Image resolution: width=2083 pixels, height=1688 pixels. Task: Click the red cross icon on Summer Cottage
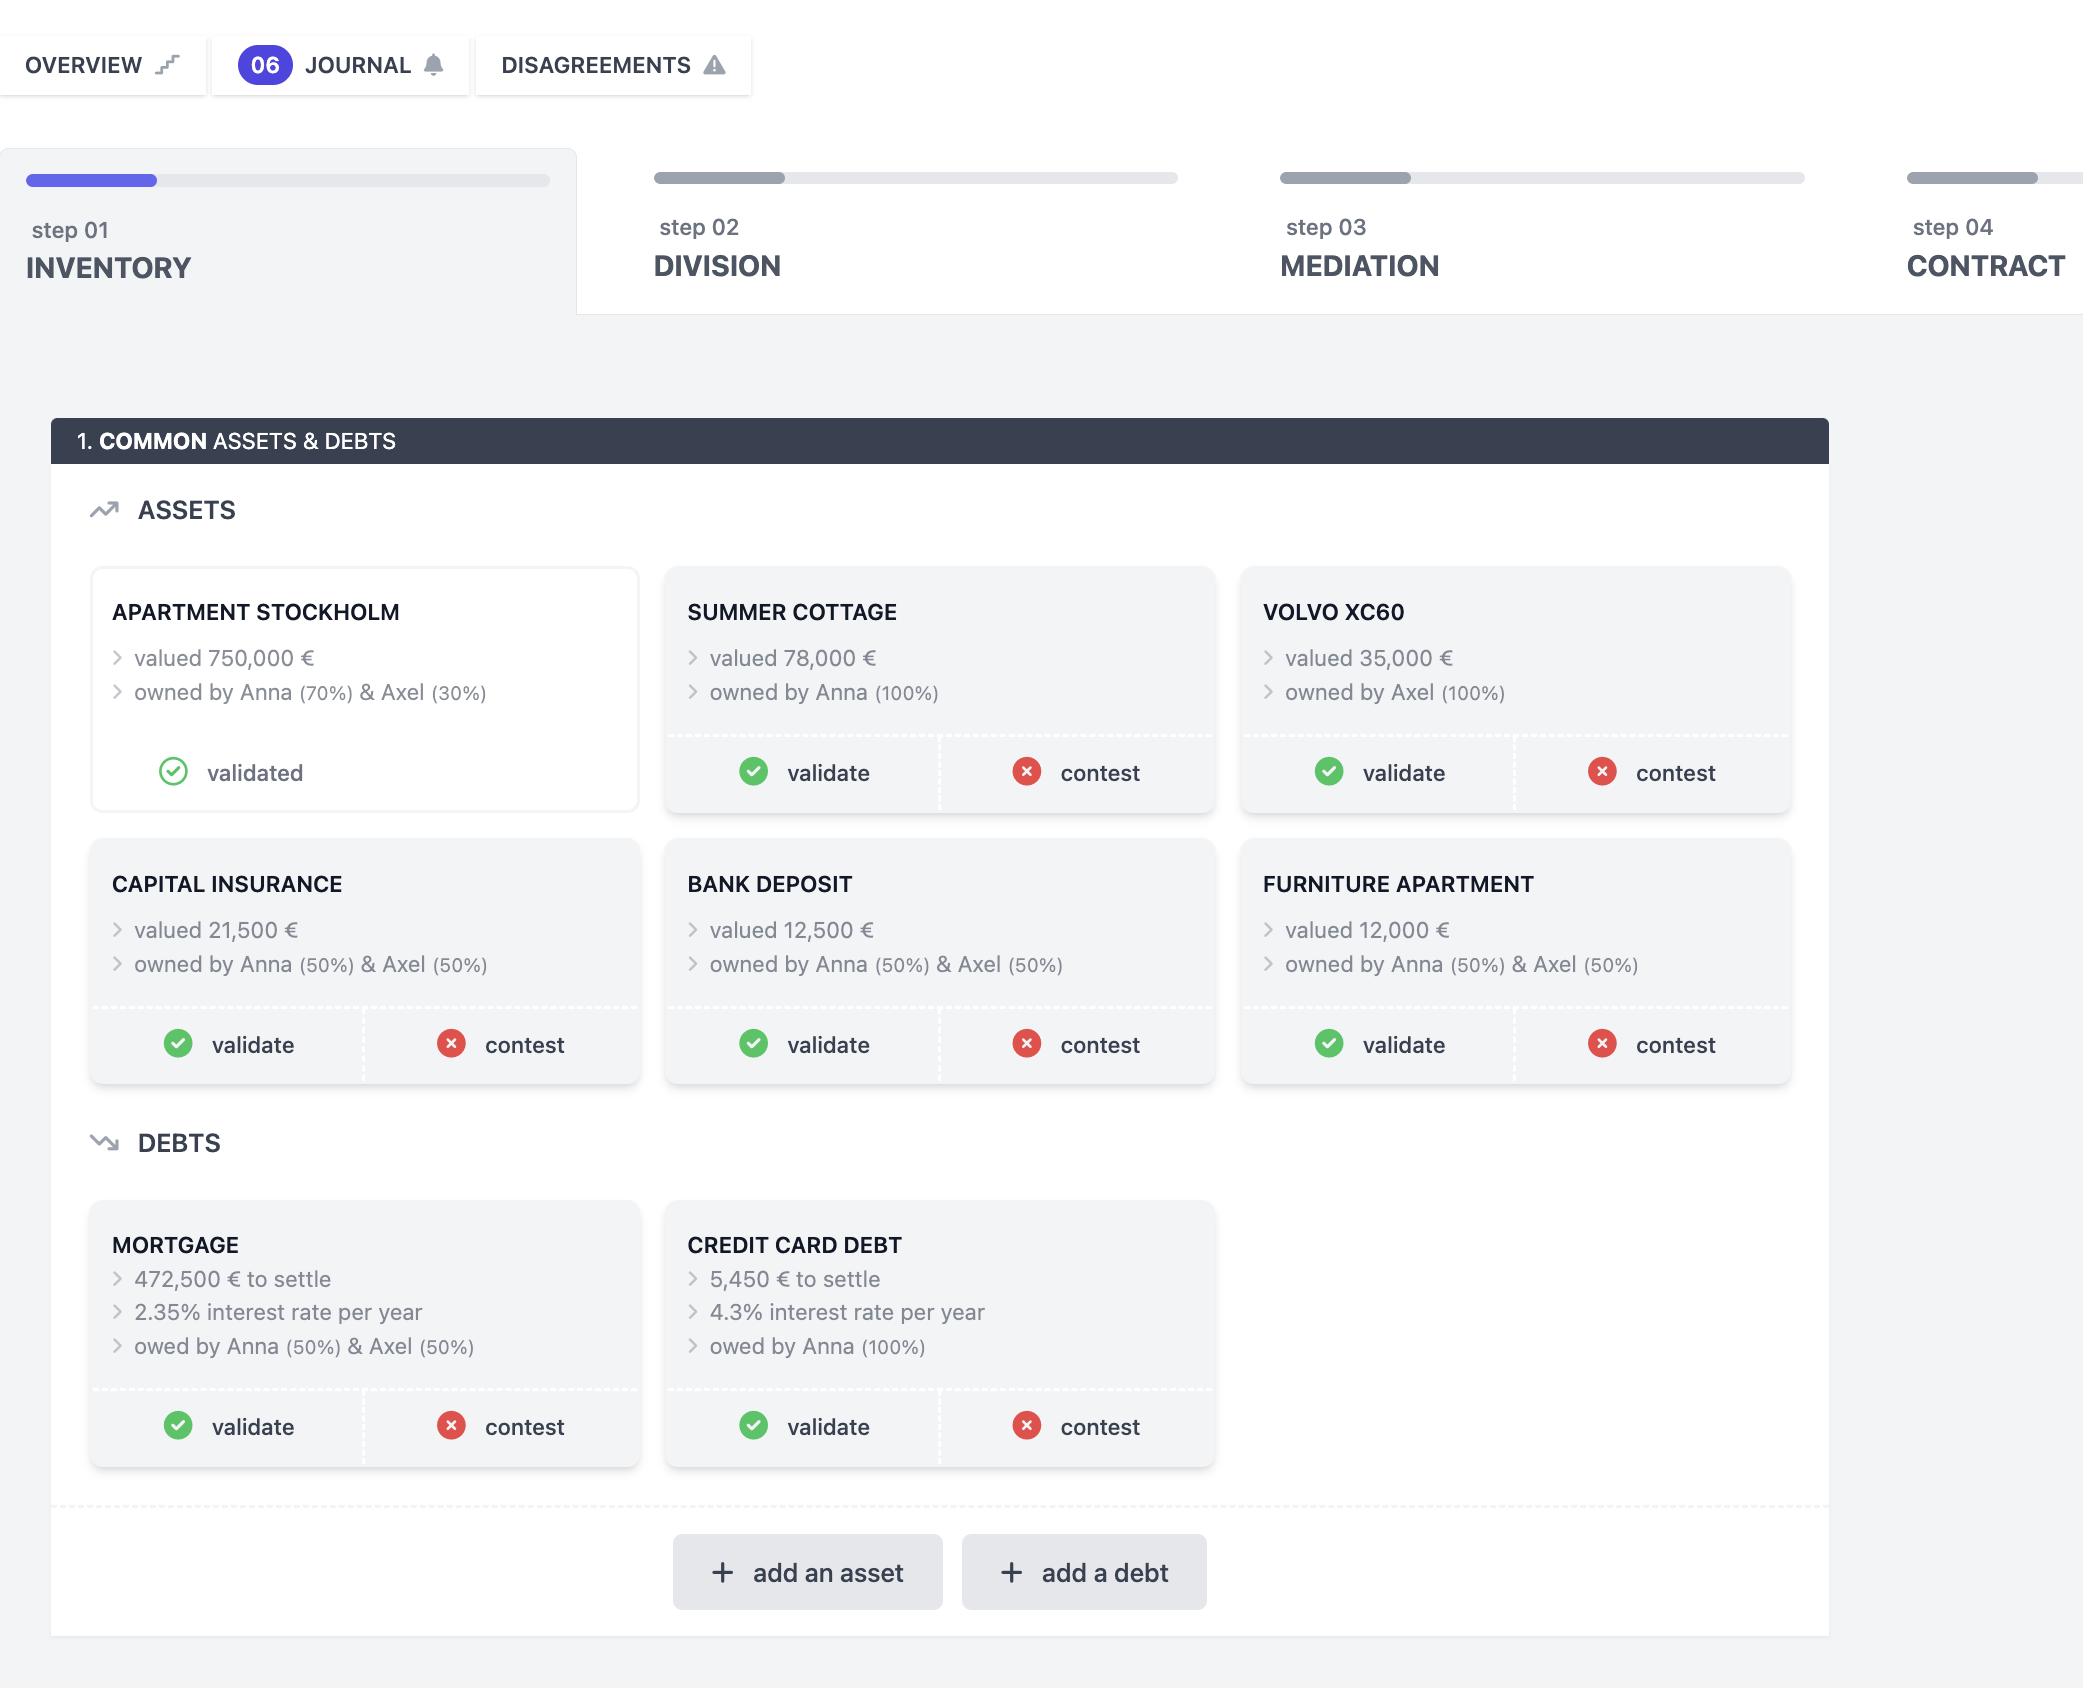coord(1026,772)
